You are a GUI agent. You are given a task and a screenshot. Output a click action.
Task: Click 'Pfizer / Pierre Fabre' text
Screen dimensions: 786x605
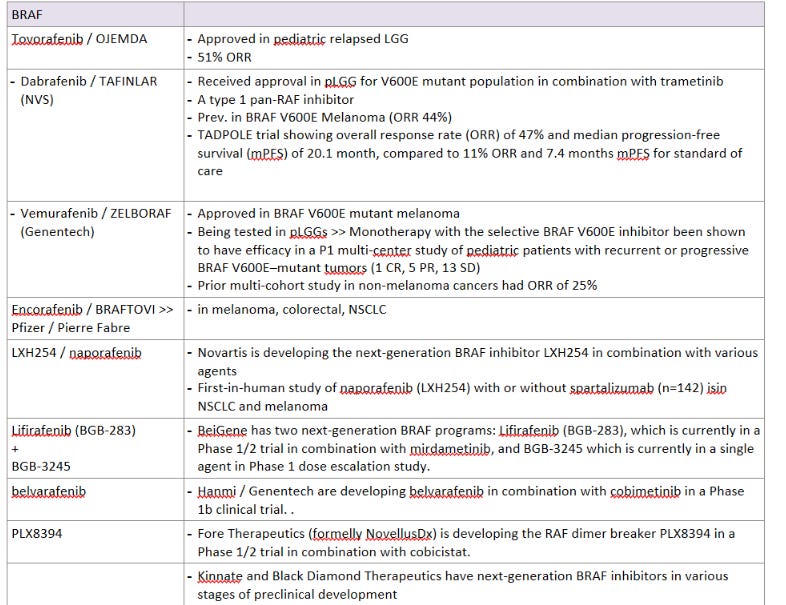coord(71,328)
